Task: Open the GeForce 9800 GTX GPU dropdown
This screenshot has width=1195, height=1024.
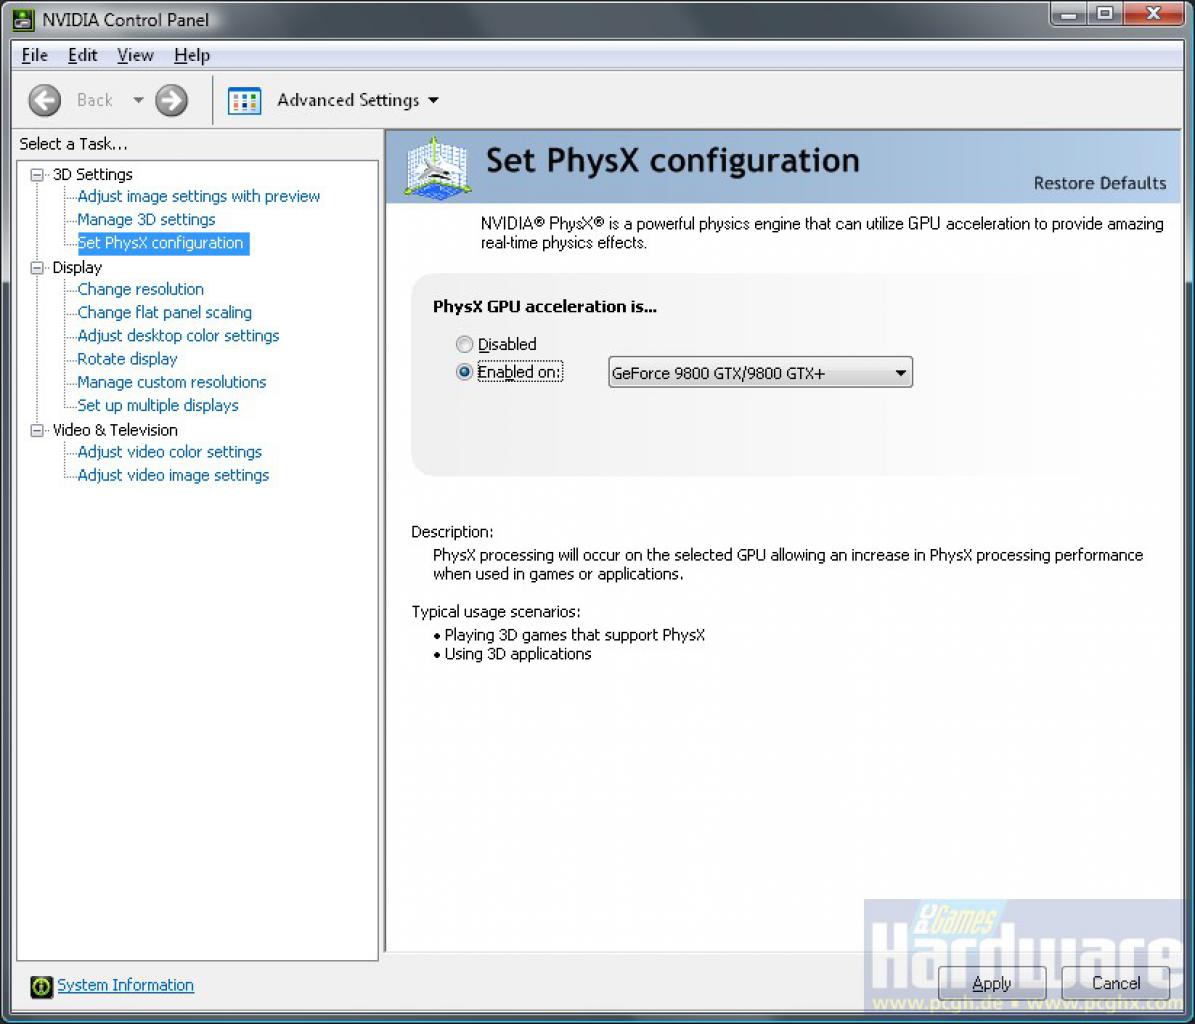Action: click(x=760, y=373)
